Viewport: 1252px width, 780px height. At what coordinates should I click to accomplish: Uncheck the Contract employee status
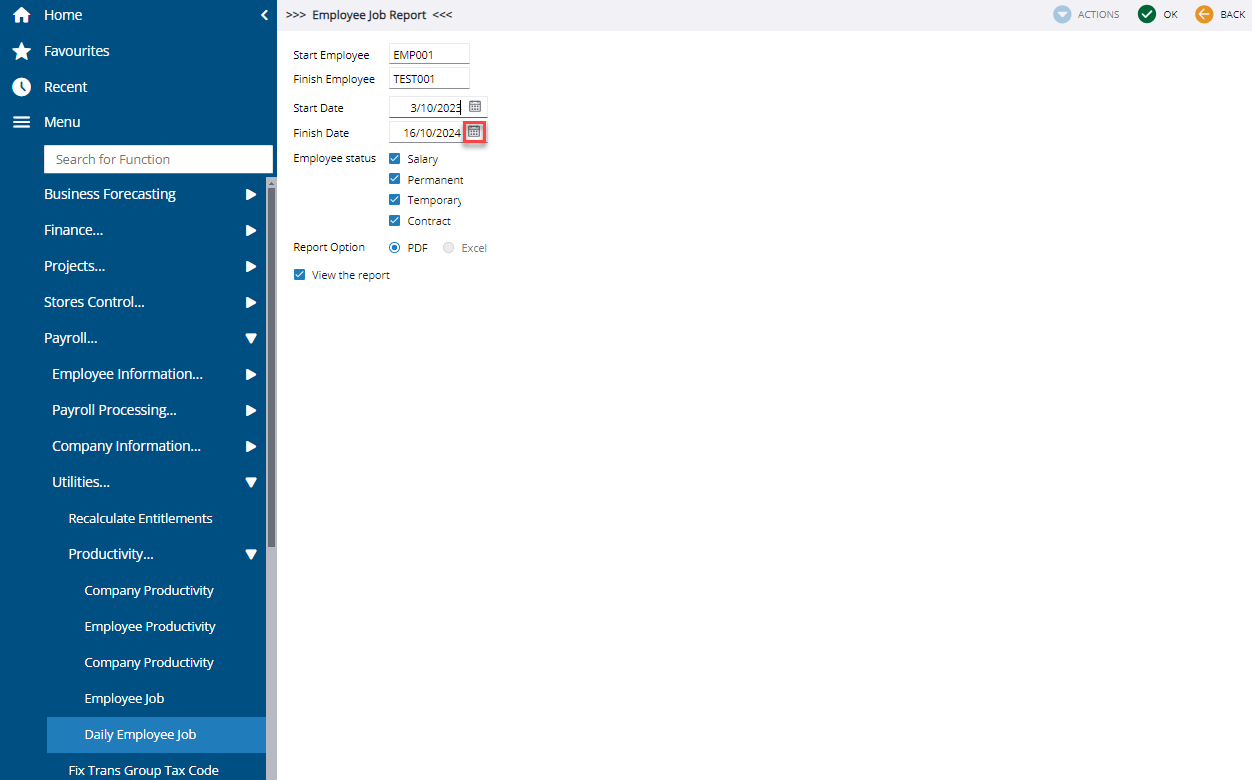[x=394, y=220]
